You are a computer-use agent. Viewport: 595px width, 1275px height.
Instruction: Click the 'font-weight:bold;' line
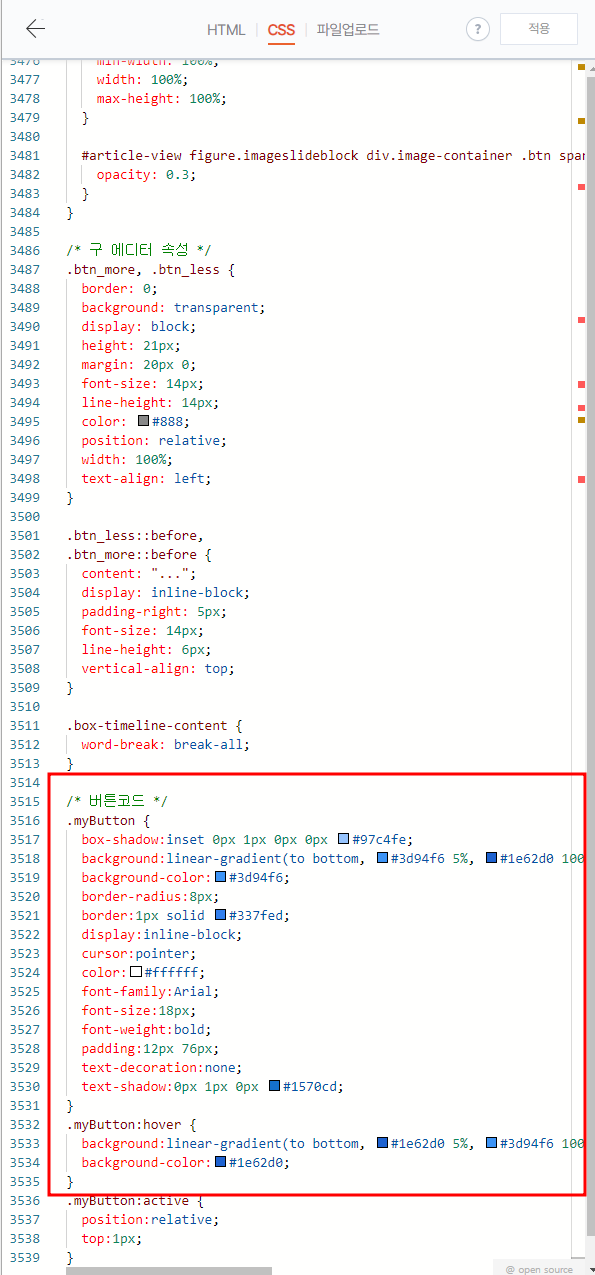point(147,1029)
